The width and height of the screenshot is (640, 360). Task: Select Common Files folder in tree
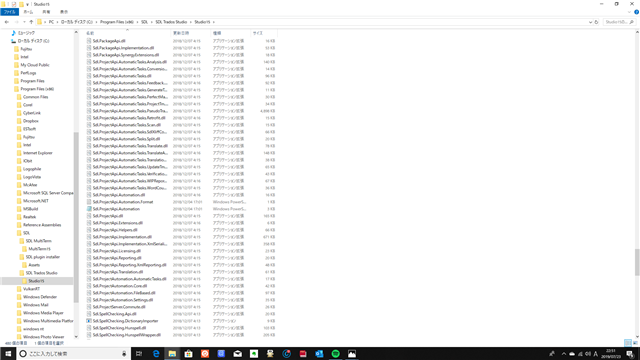[x=35, y=97]
